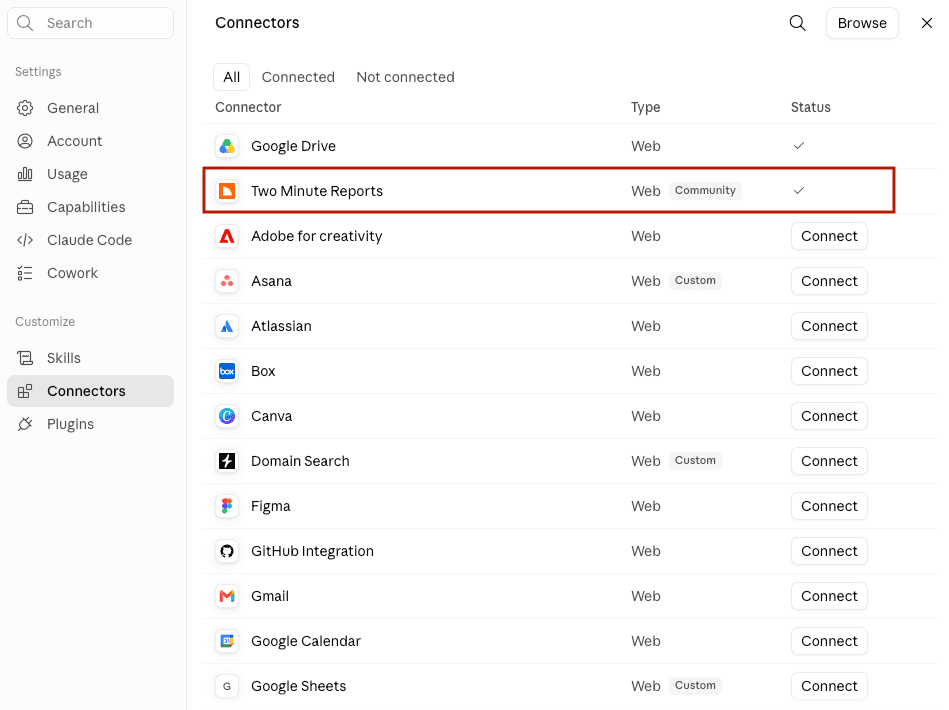This screenshot has width=949, height=710.
Task: Click the Usage bar chart icon
Action: 25,174
